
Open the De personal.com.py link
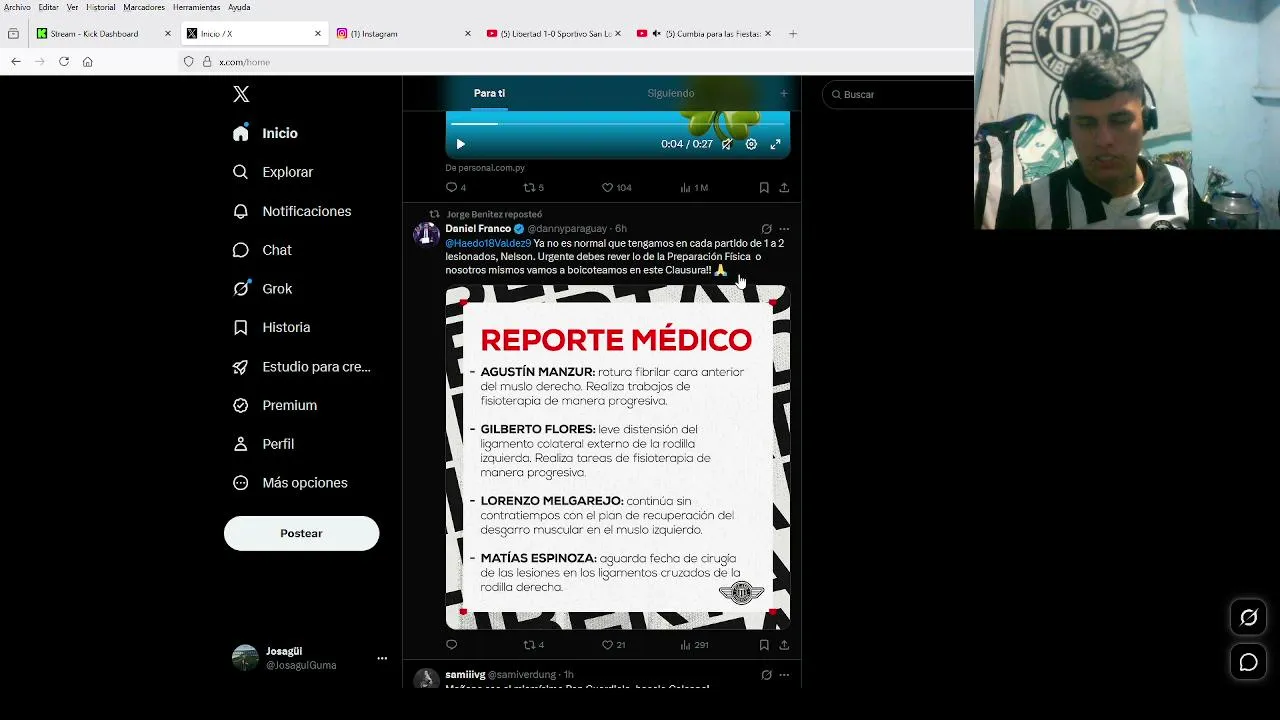pos(485,168)
